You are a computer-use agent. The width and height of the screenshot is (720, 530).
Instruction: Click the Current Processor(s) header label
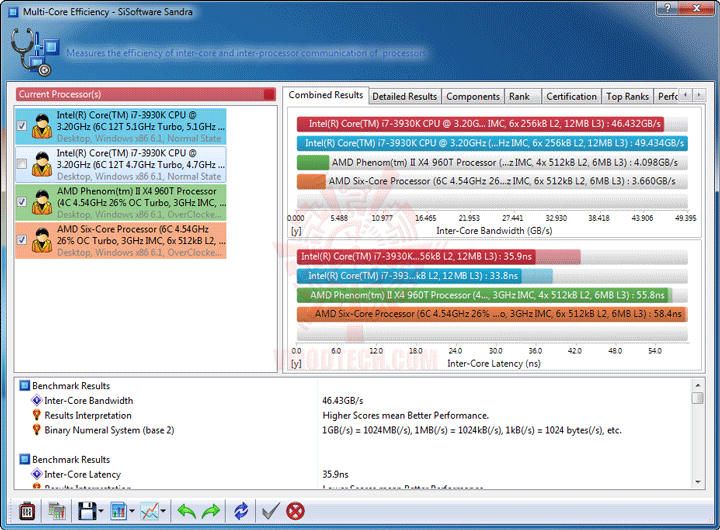[x=60, y=94]
